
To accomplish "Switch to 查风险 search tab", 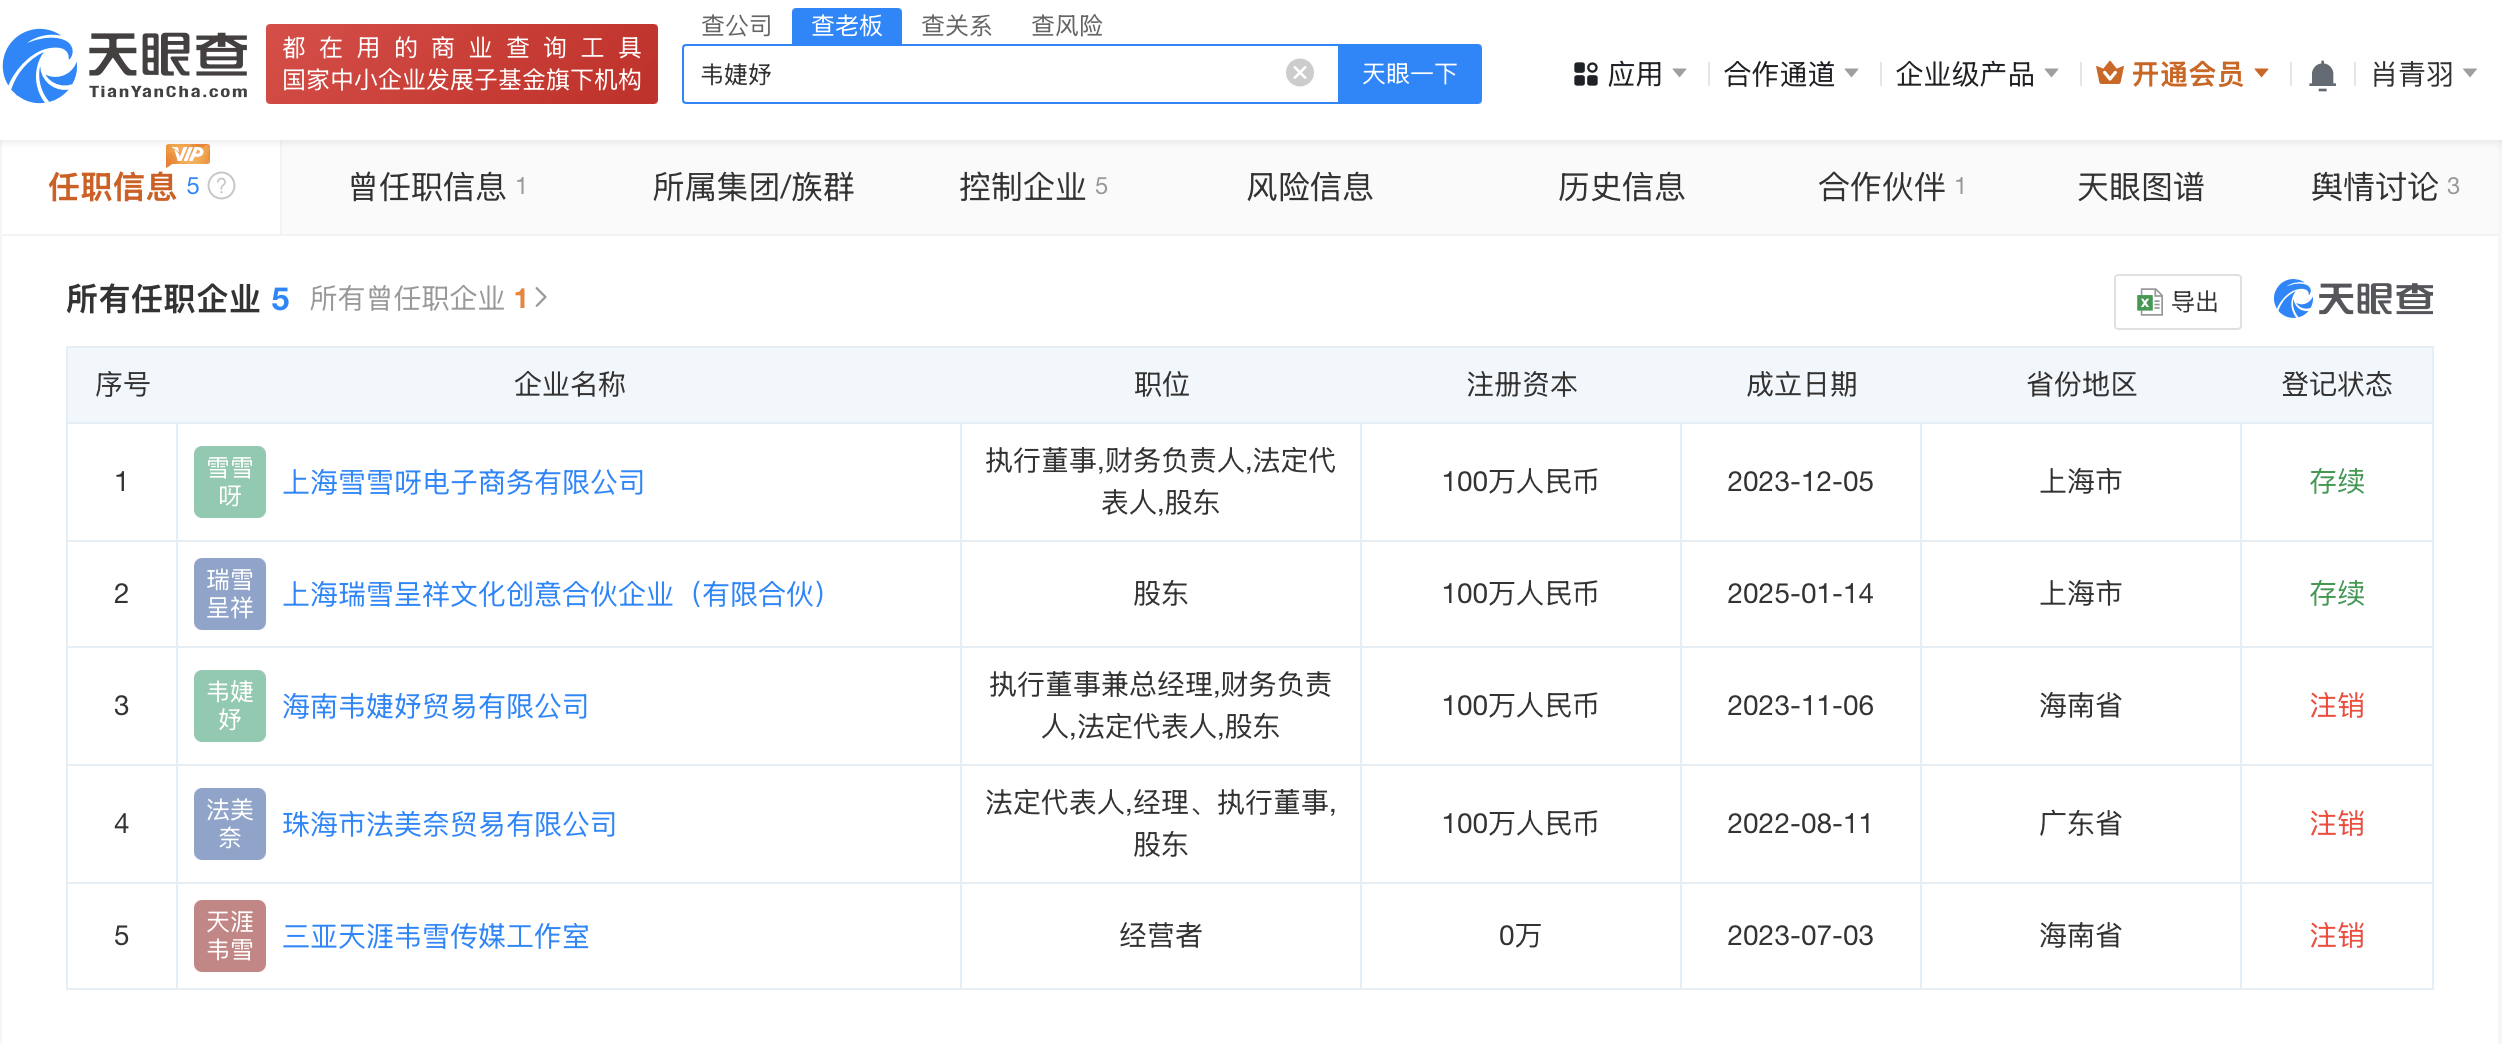I will 1067,25.
